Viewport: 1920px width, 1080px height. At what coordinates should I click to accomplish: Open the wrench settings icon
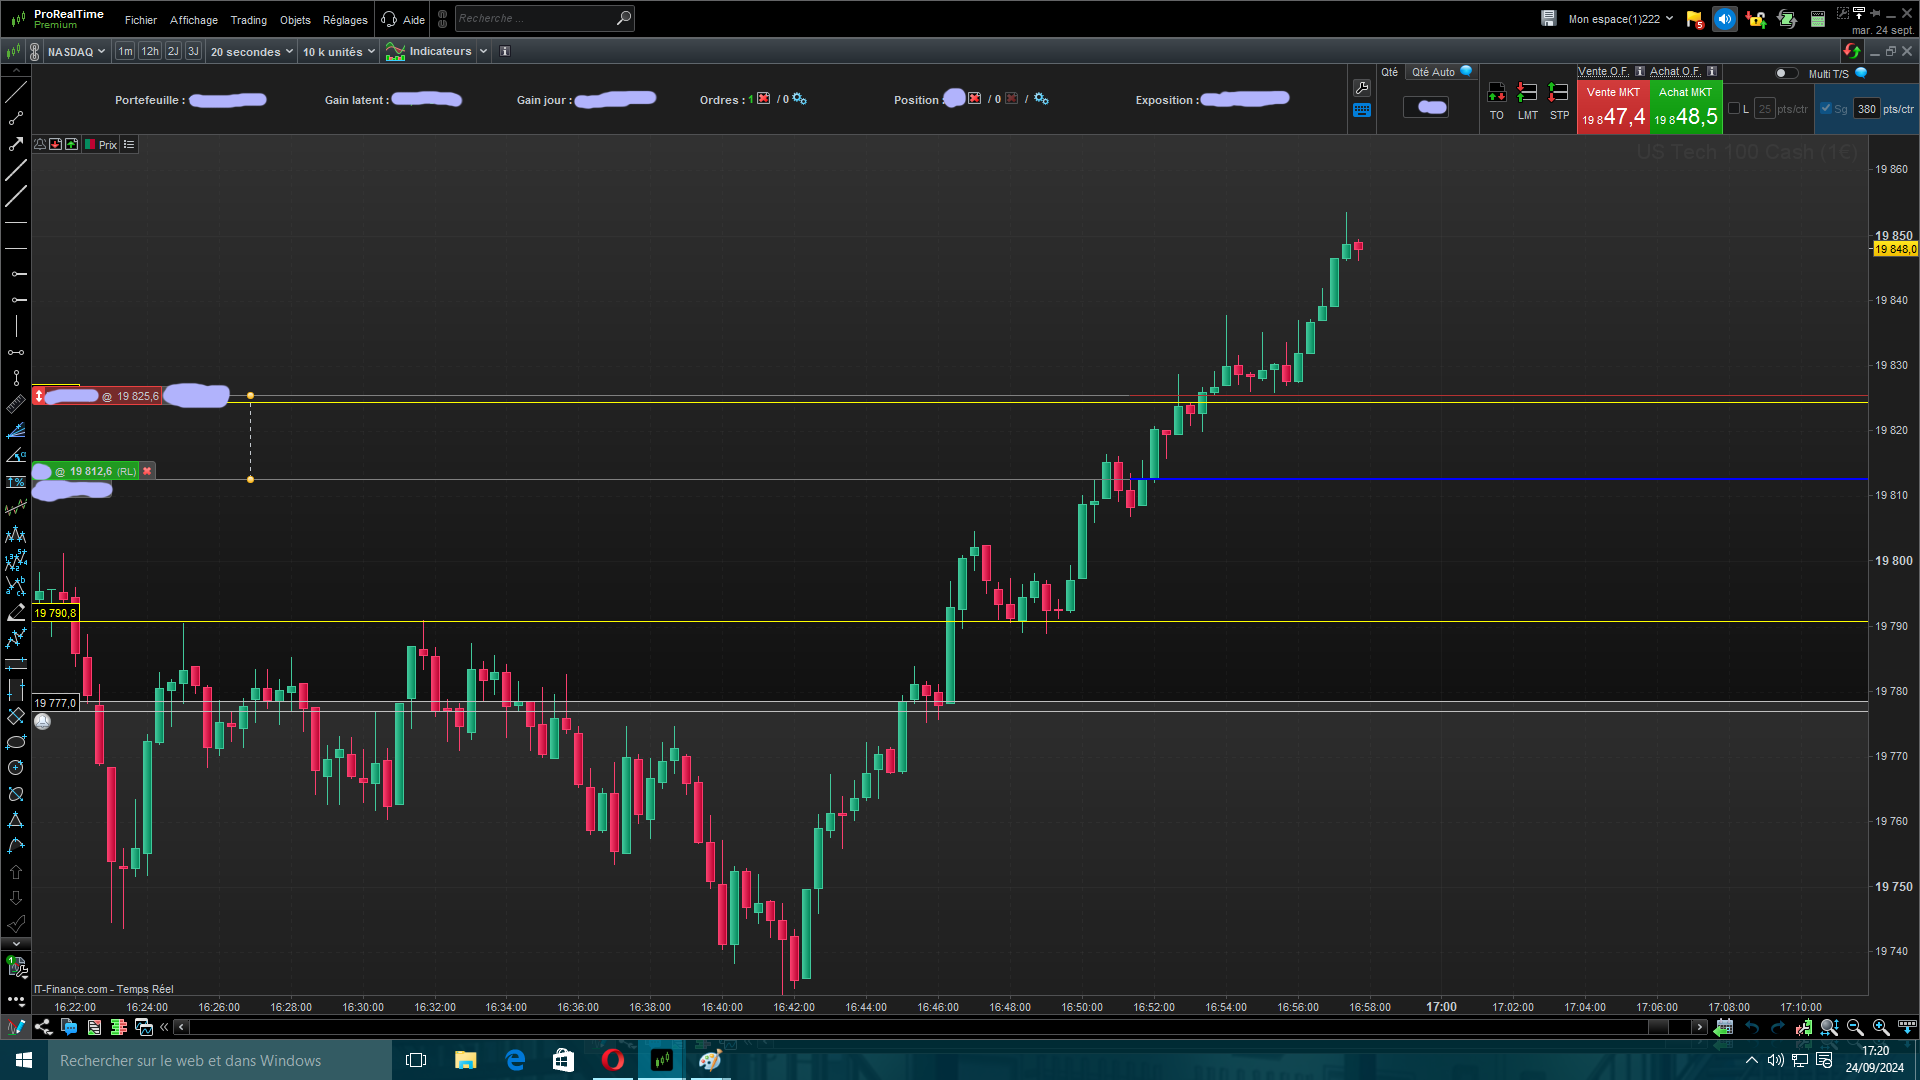click(x=1362, y=88)
